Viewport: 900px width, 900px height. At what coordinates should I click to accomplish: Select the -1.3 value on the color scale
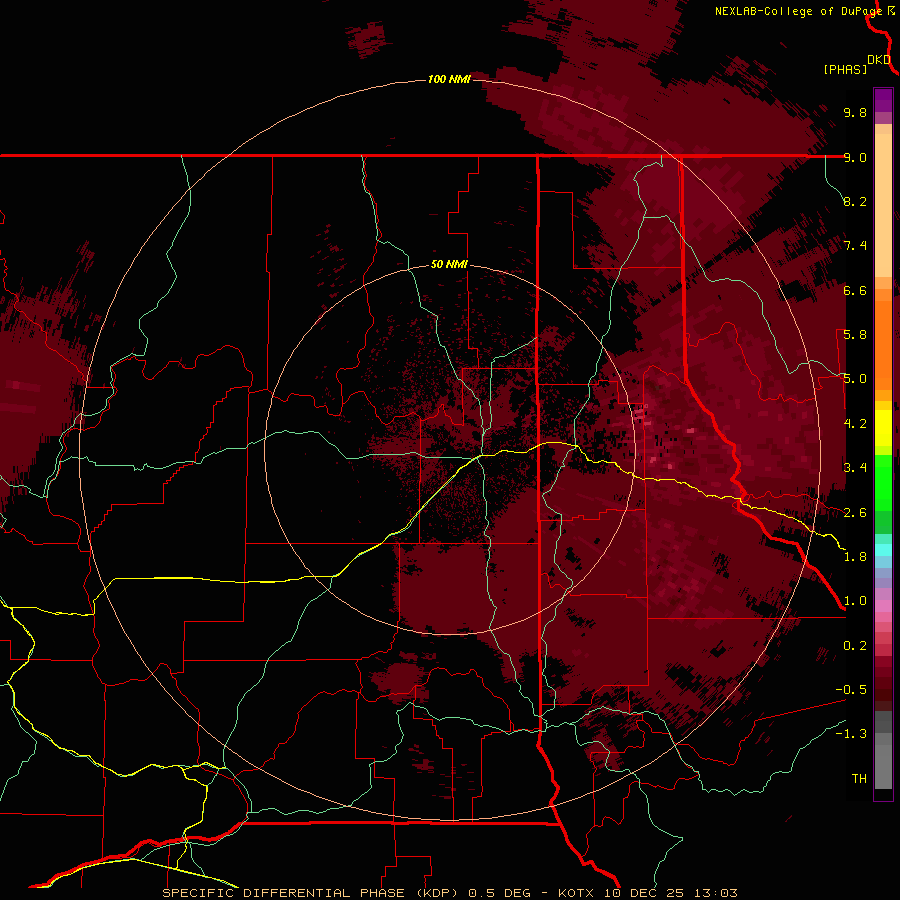pyautogui.click(x=851, y=734)
